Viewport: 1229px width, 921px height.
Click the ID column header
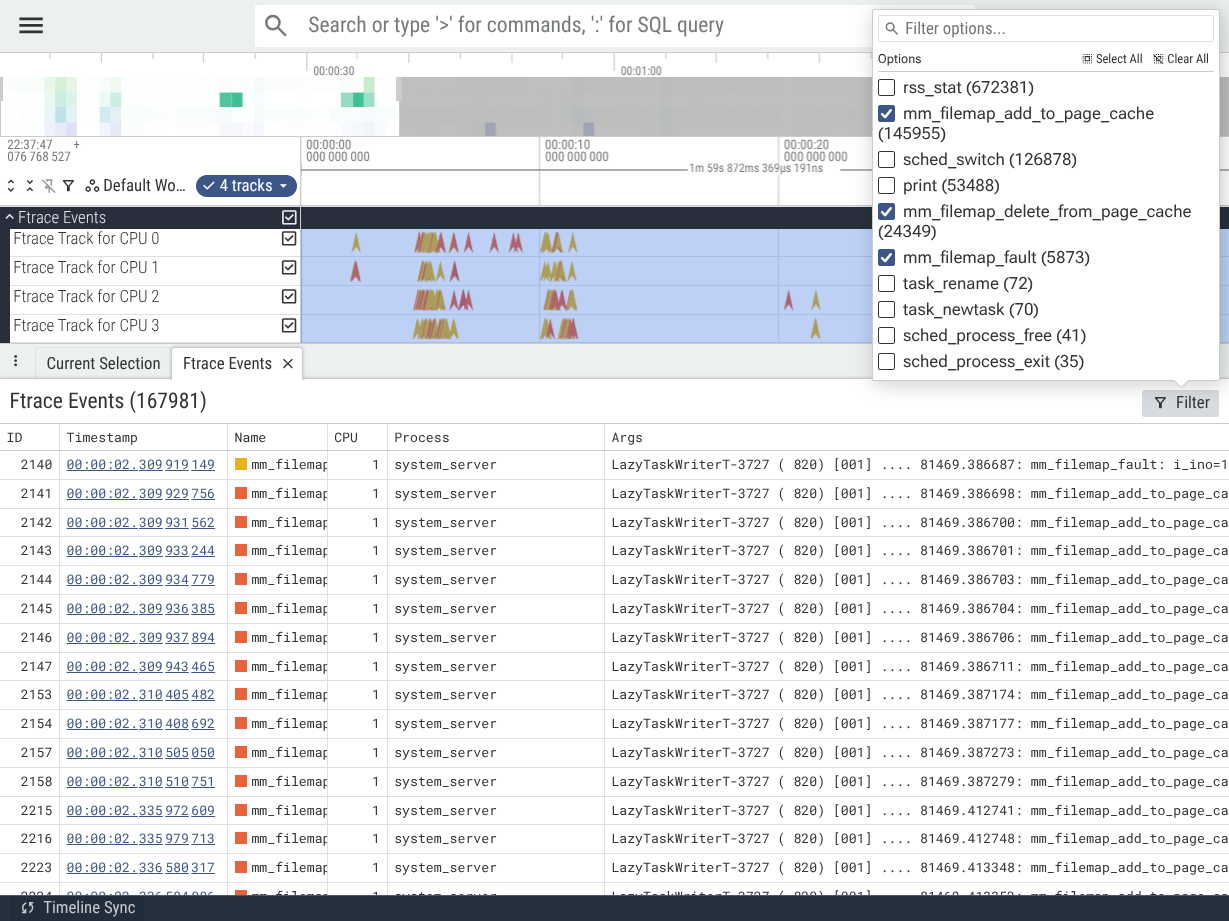(30, 438)
